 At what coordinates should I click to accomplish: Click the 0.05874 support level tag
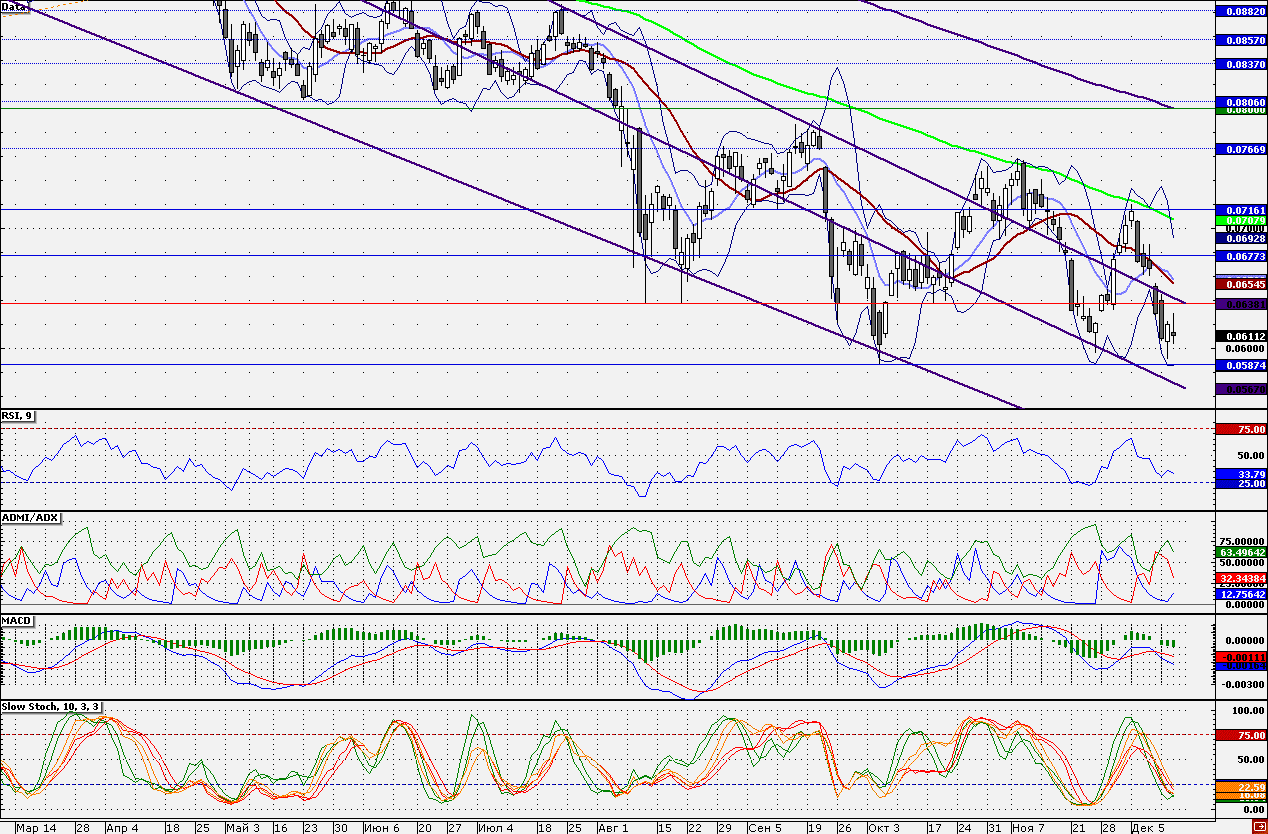(1241, 365)
